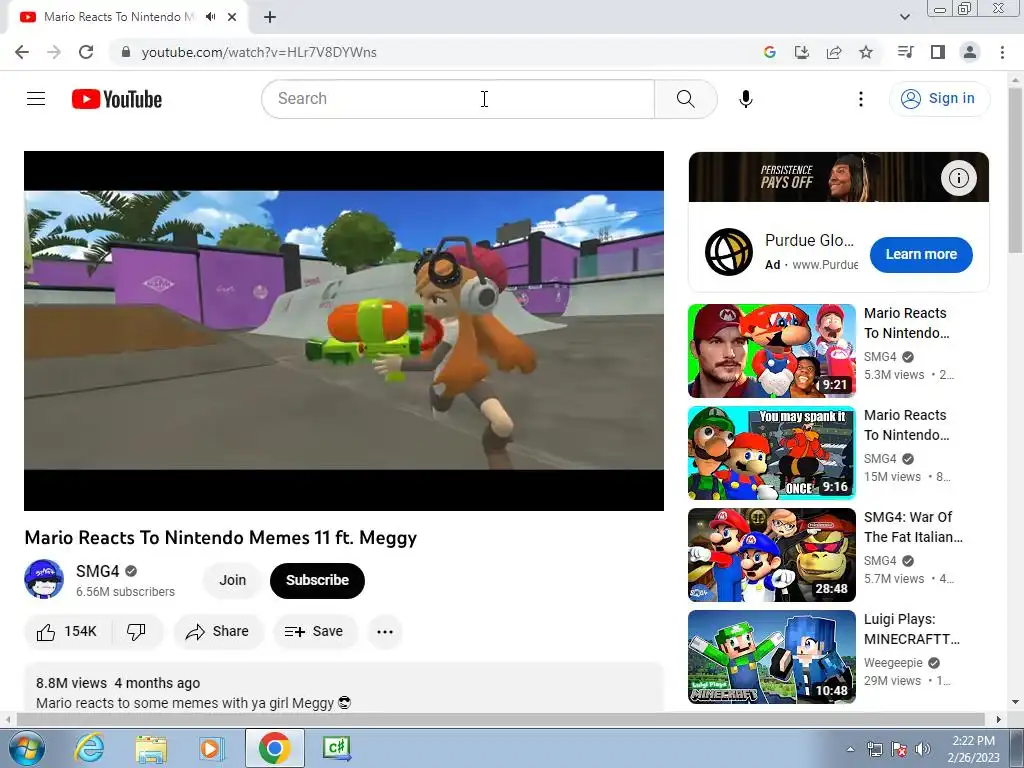Image resolution: width=1024 pixels, height=768 pixels.
Task: Open a new tab with plus button
Action: click(270, 18)
